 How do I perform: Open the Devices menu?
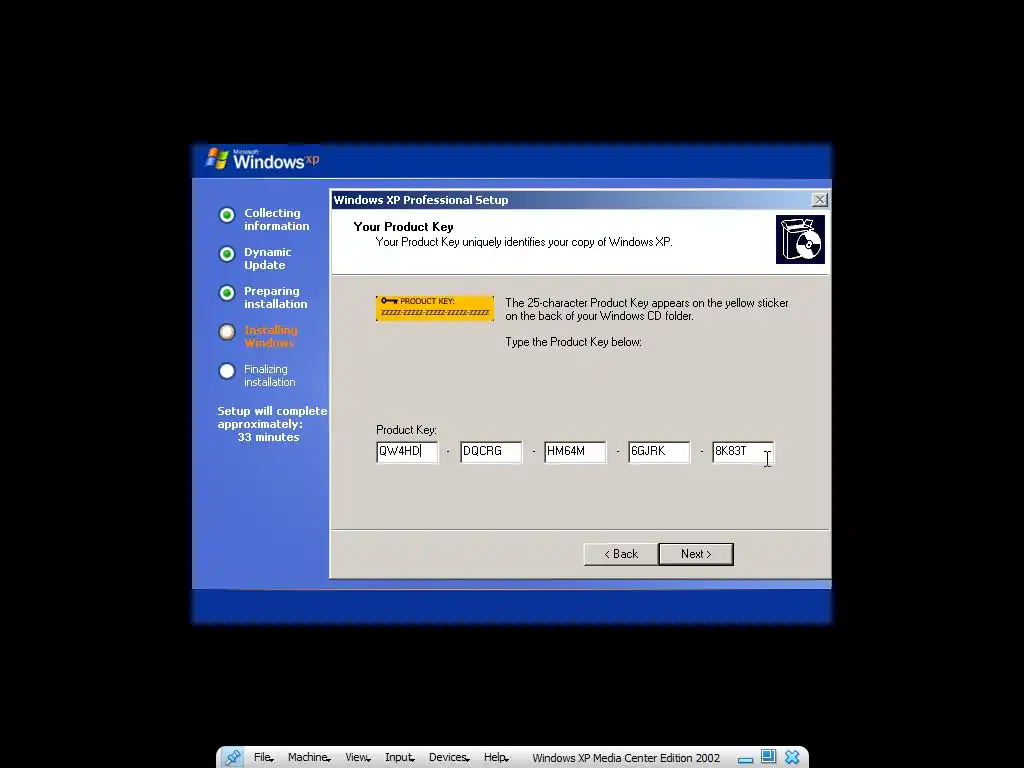449,757
